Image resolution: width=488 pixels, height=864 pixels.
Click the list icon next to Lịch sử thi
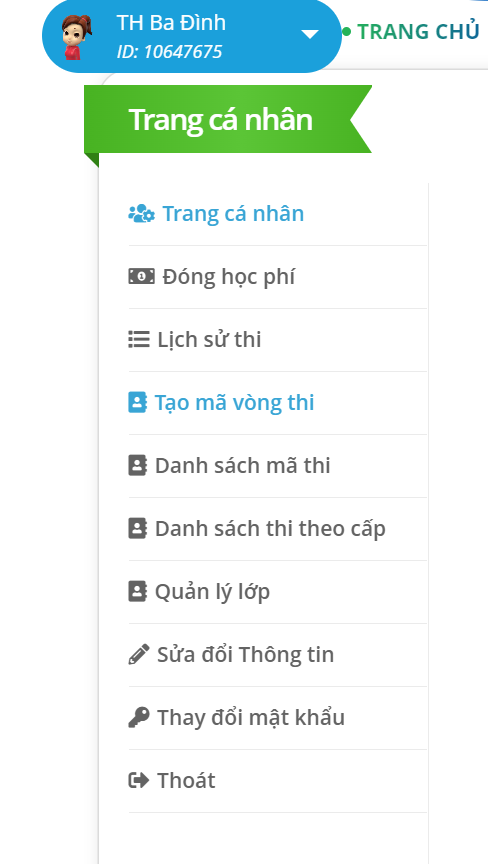[139, 339]
